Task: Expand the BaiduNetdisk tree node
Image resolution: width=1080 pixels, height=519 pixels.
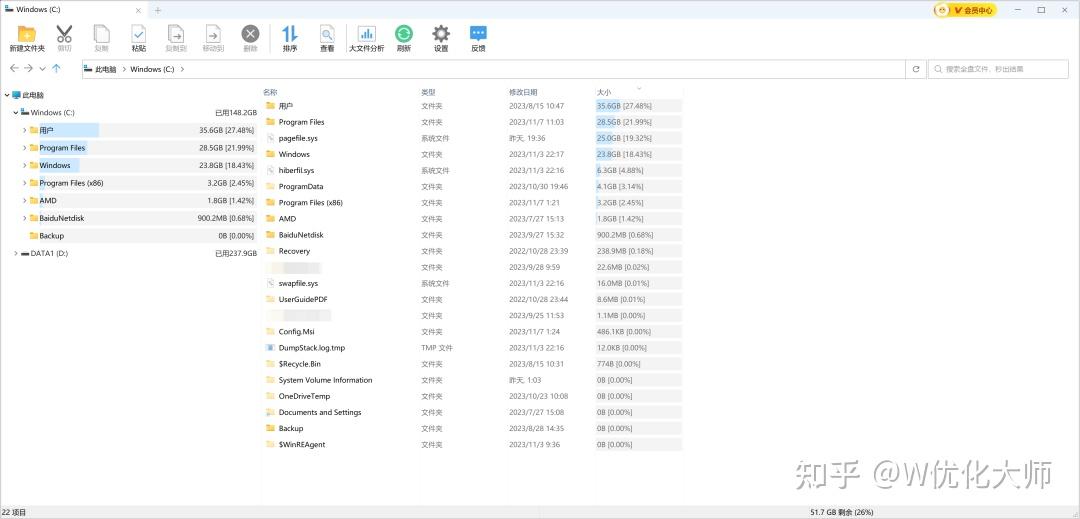Action: 25,218
